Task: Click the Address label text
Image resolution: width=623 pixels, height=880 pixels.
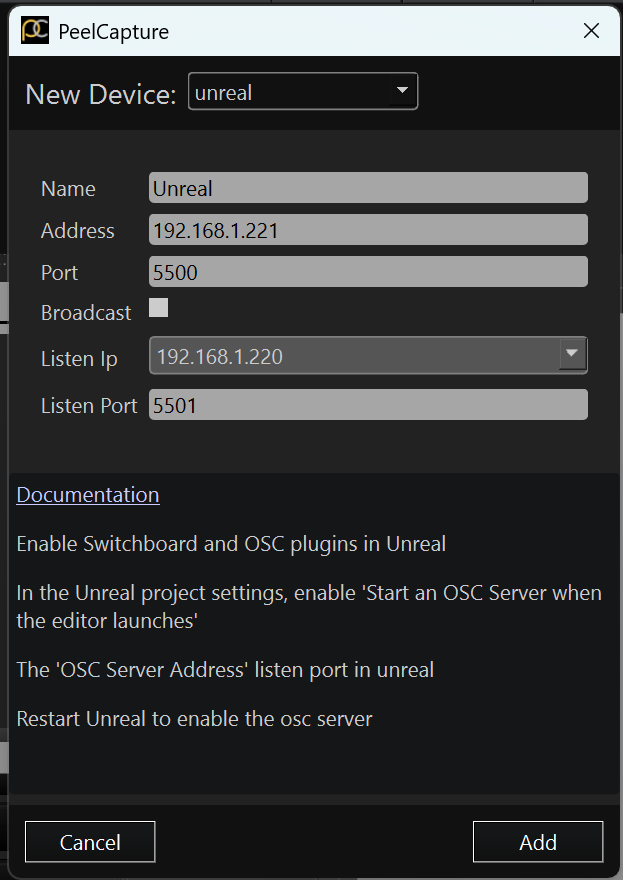Action: click(x=77, y=231)
